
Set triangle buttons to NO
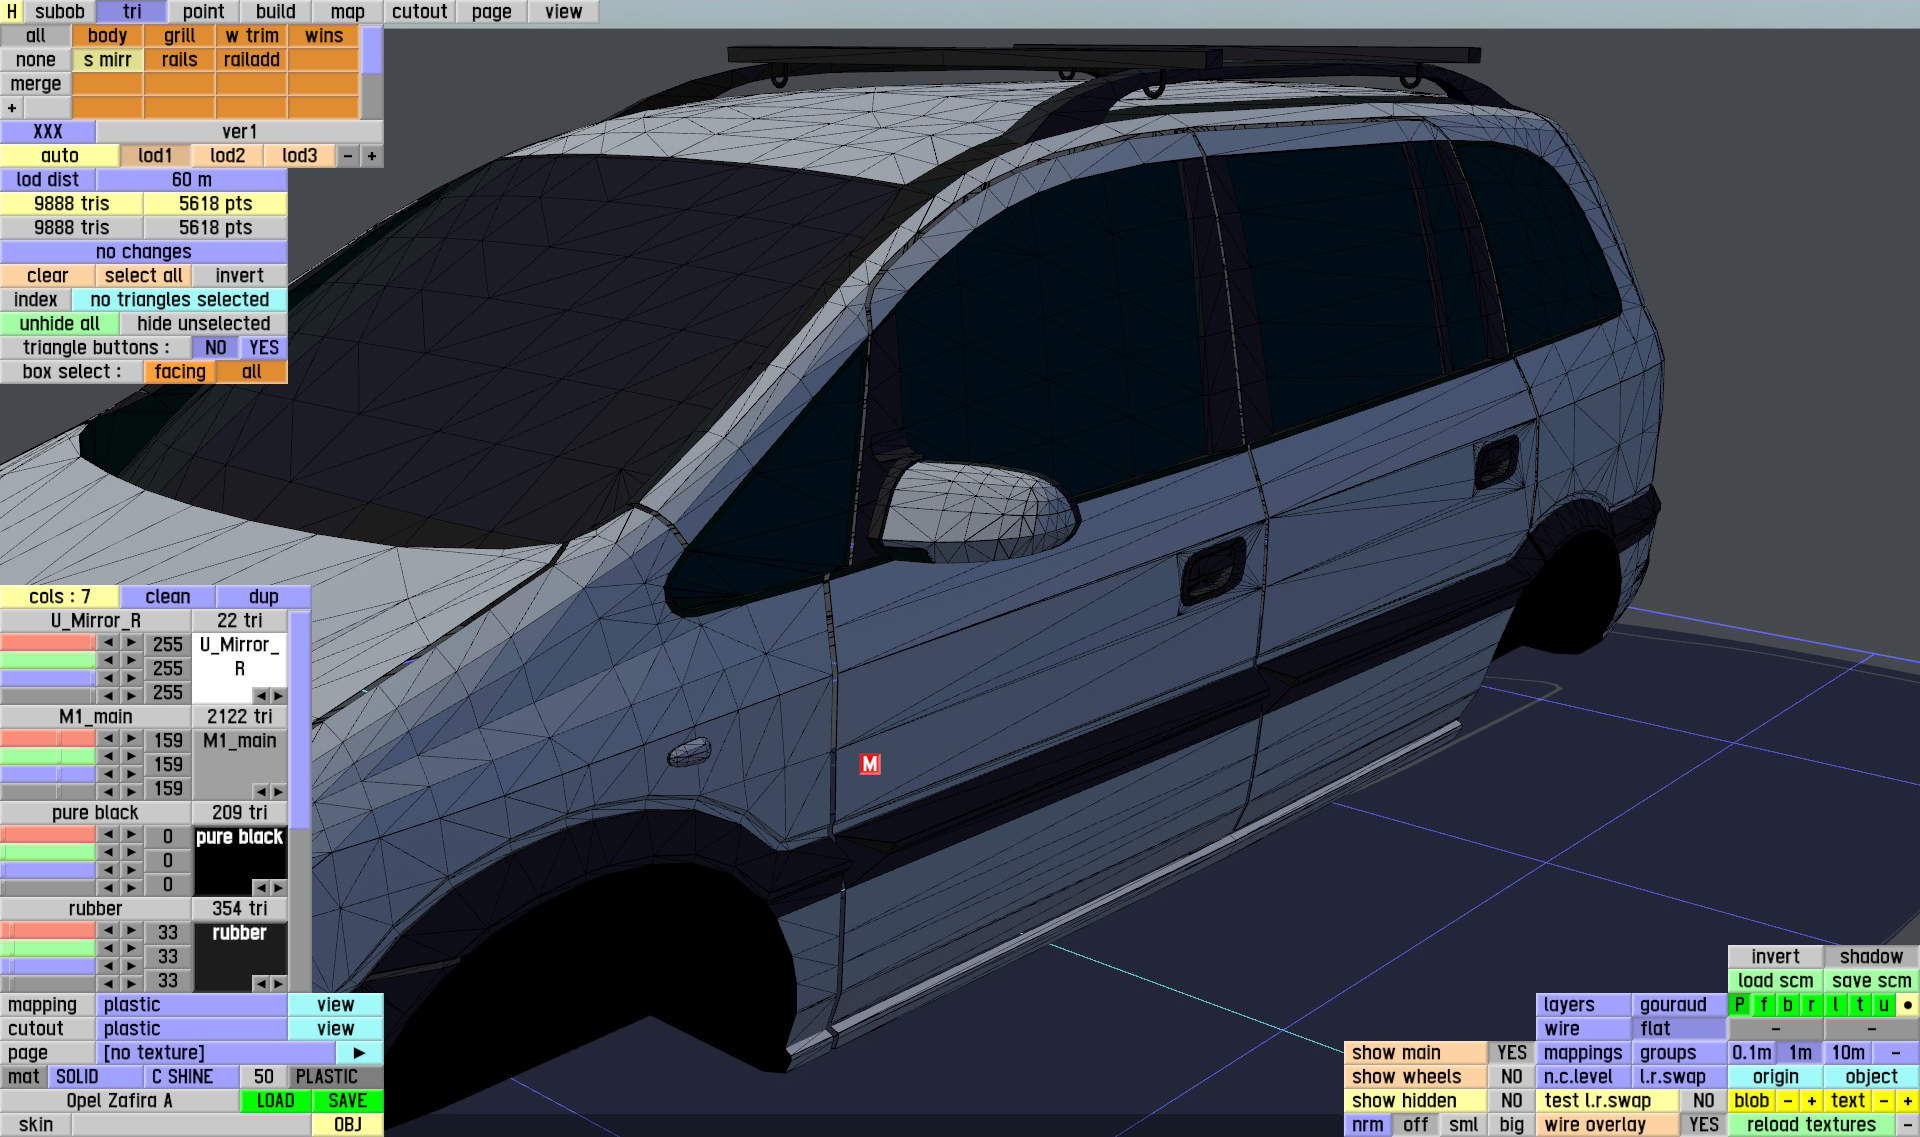215,348
